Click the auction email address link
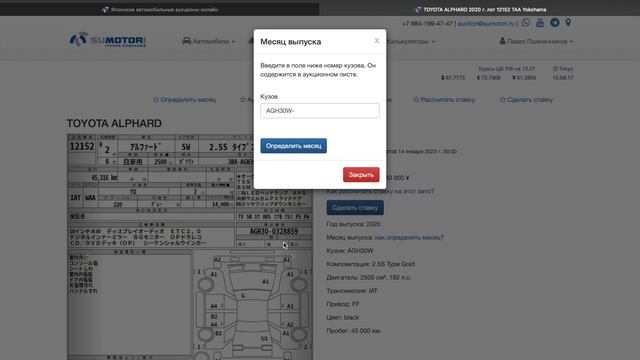Screen dimensions: 640x360 486,24
